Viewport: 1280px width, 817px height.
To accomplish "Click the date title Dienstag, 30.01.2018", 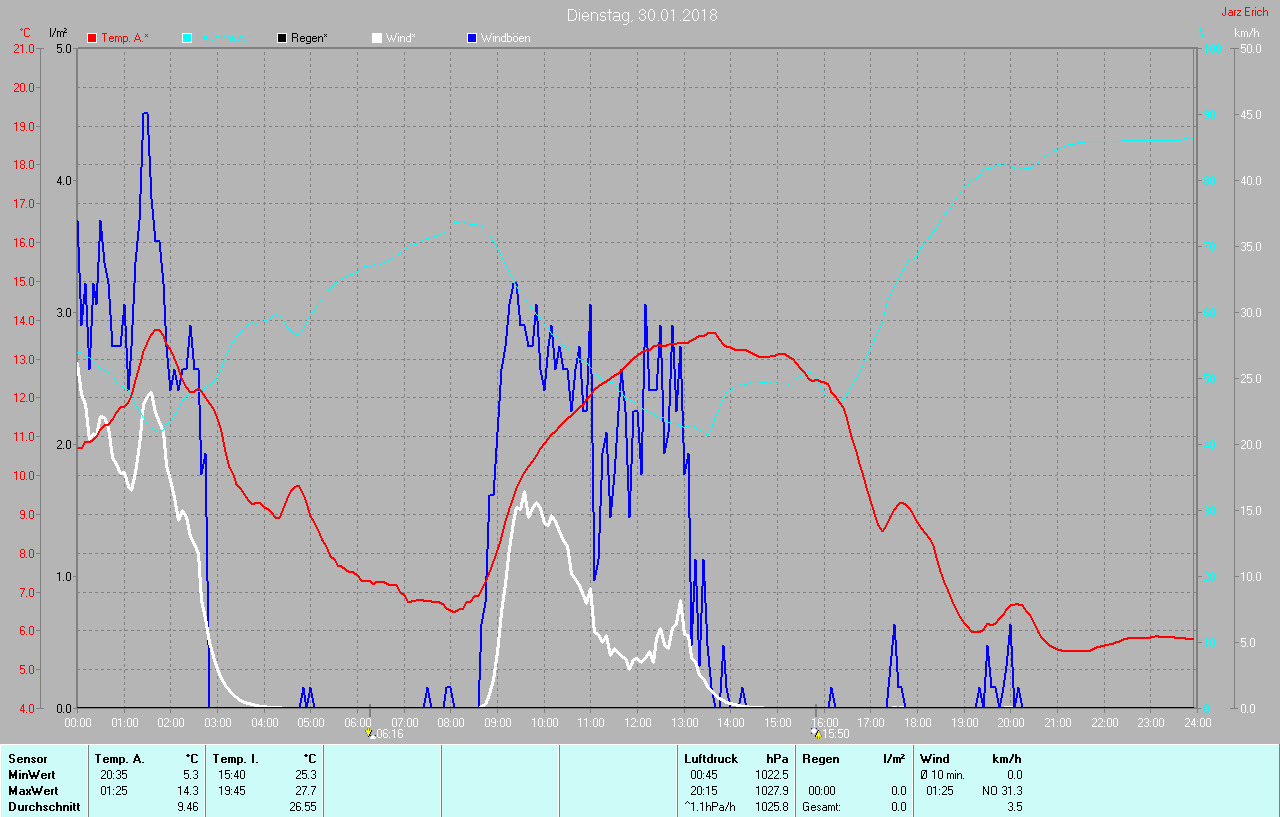I will (x=641, y=15).
